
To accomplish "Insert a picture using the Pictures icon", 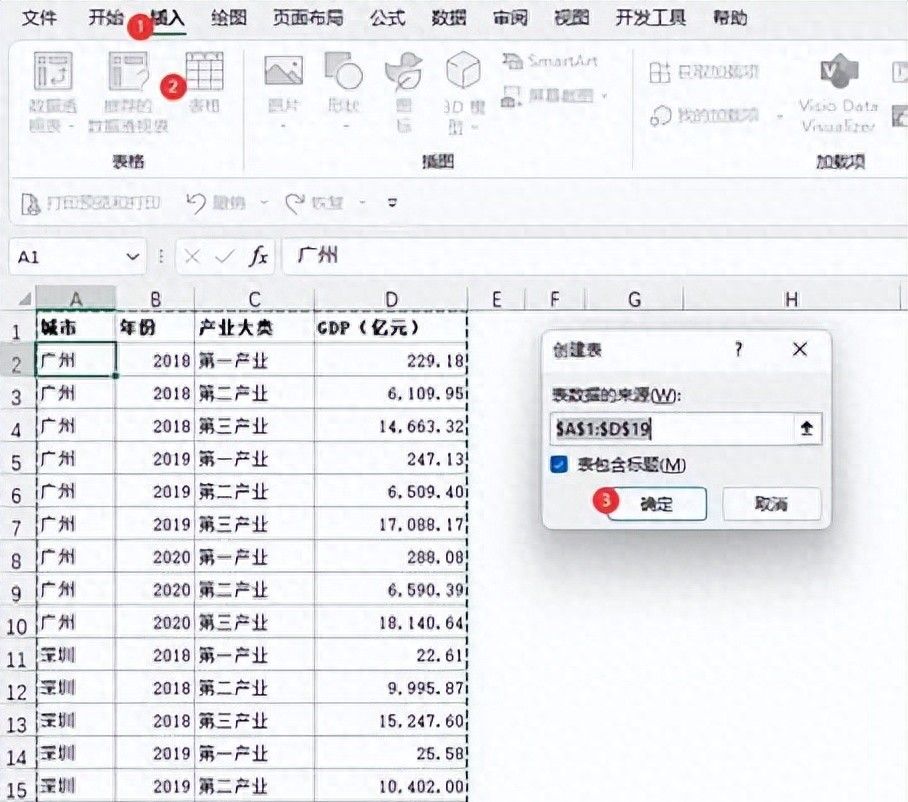I will (283, 72).
